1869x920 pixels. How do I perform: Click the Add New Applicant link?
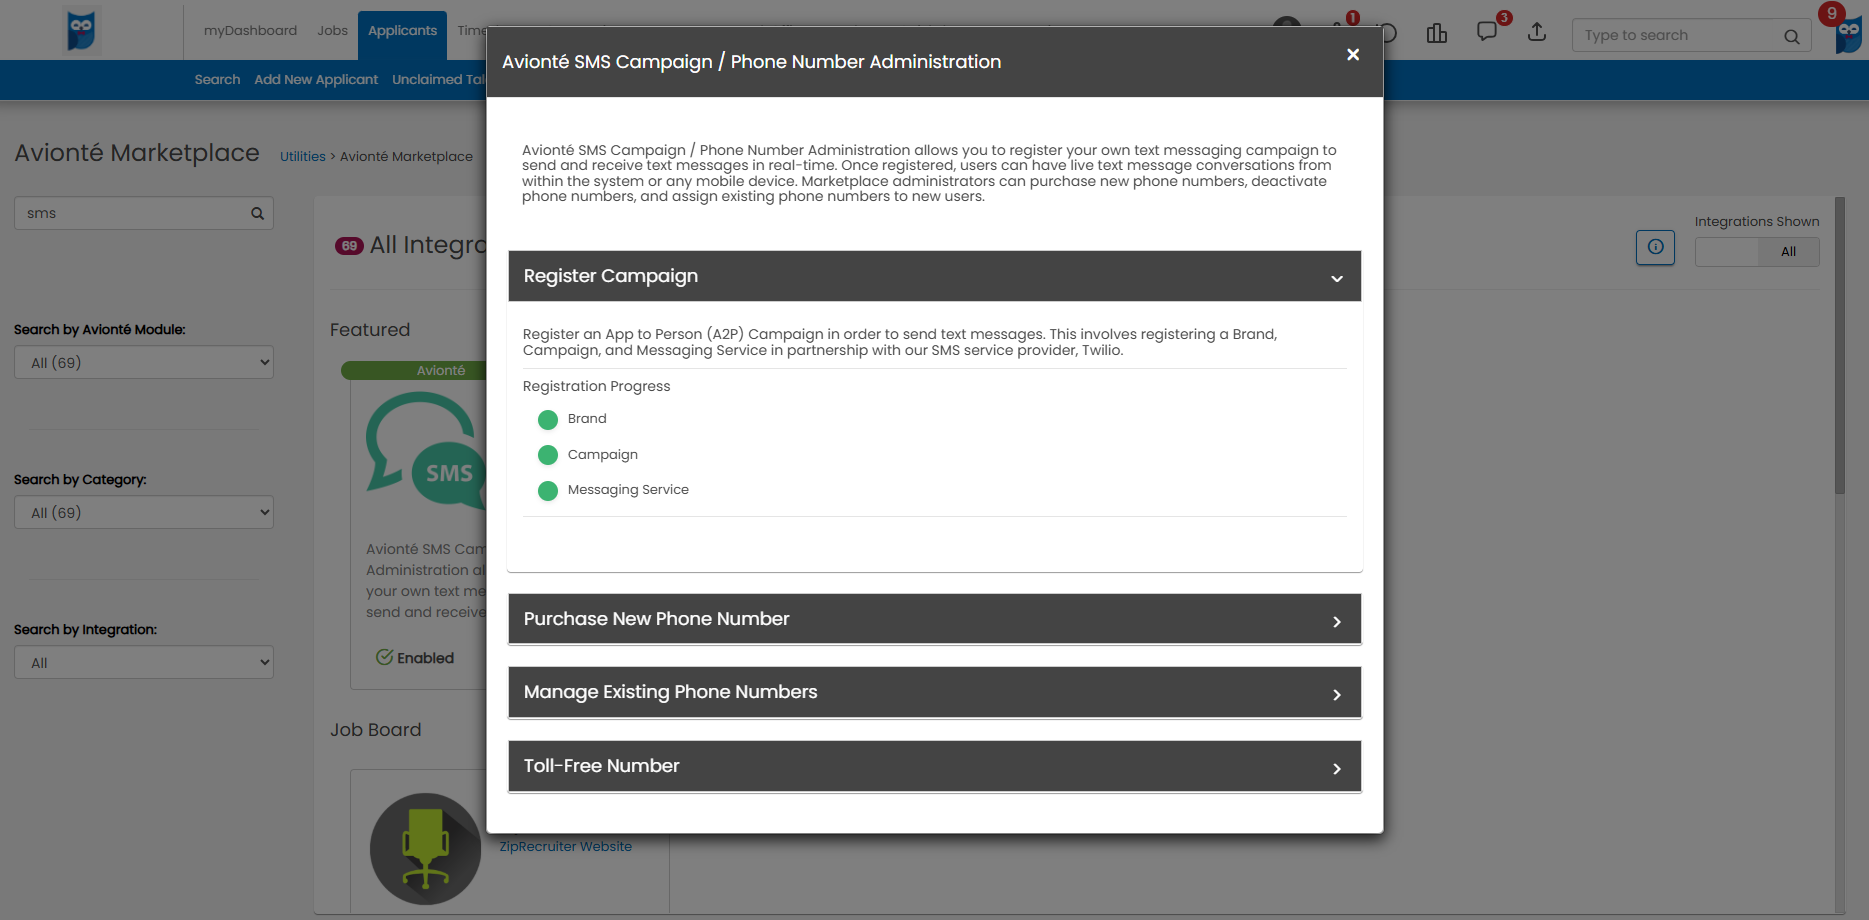[x=316, y=80]
